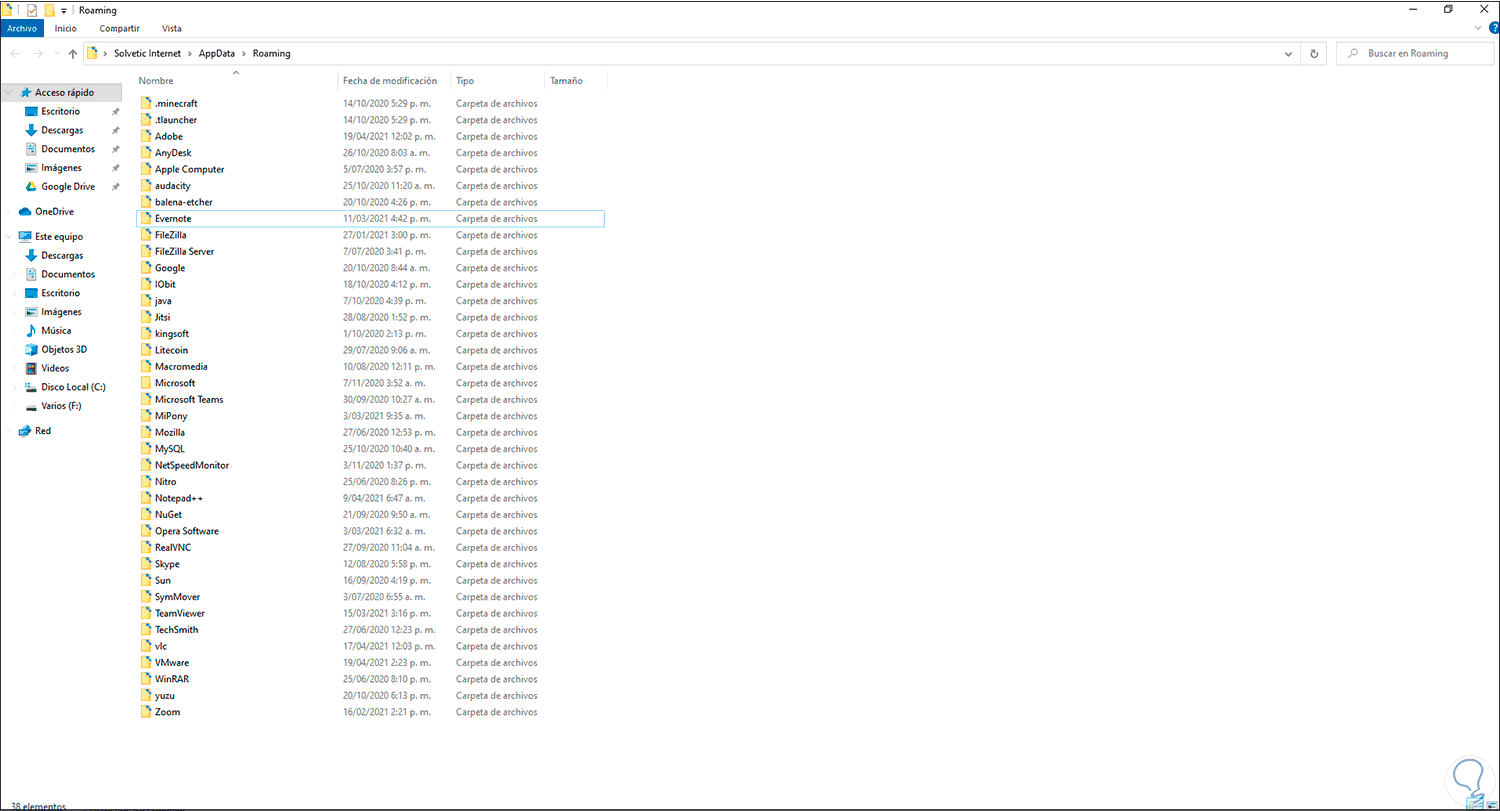This screenshot has height=811, width=1500.
Task: Collapse the Este equipo tree node
Action: coord(10,237)
